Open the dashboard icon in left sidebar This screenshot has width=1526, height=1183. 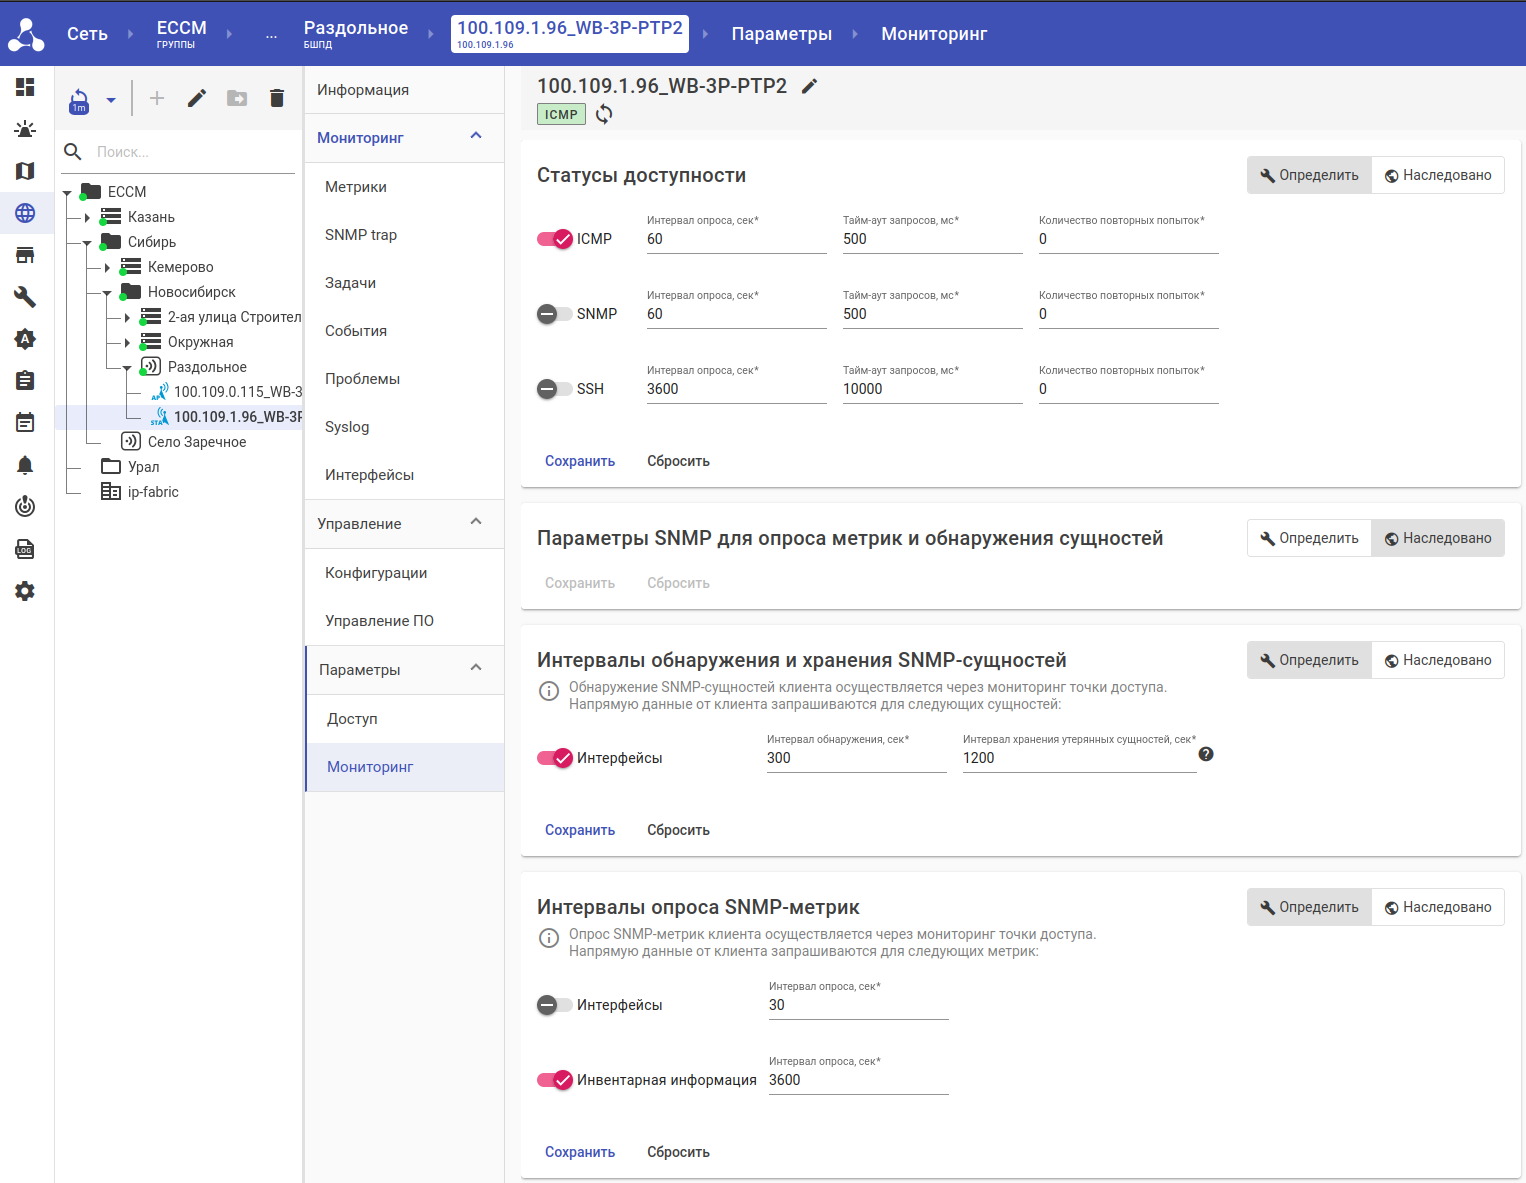pyautogui.click(x=25, y=87)
